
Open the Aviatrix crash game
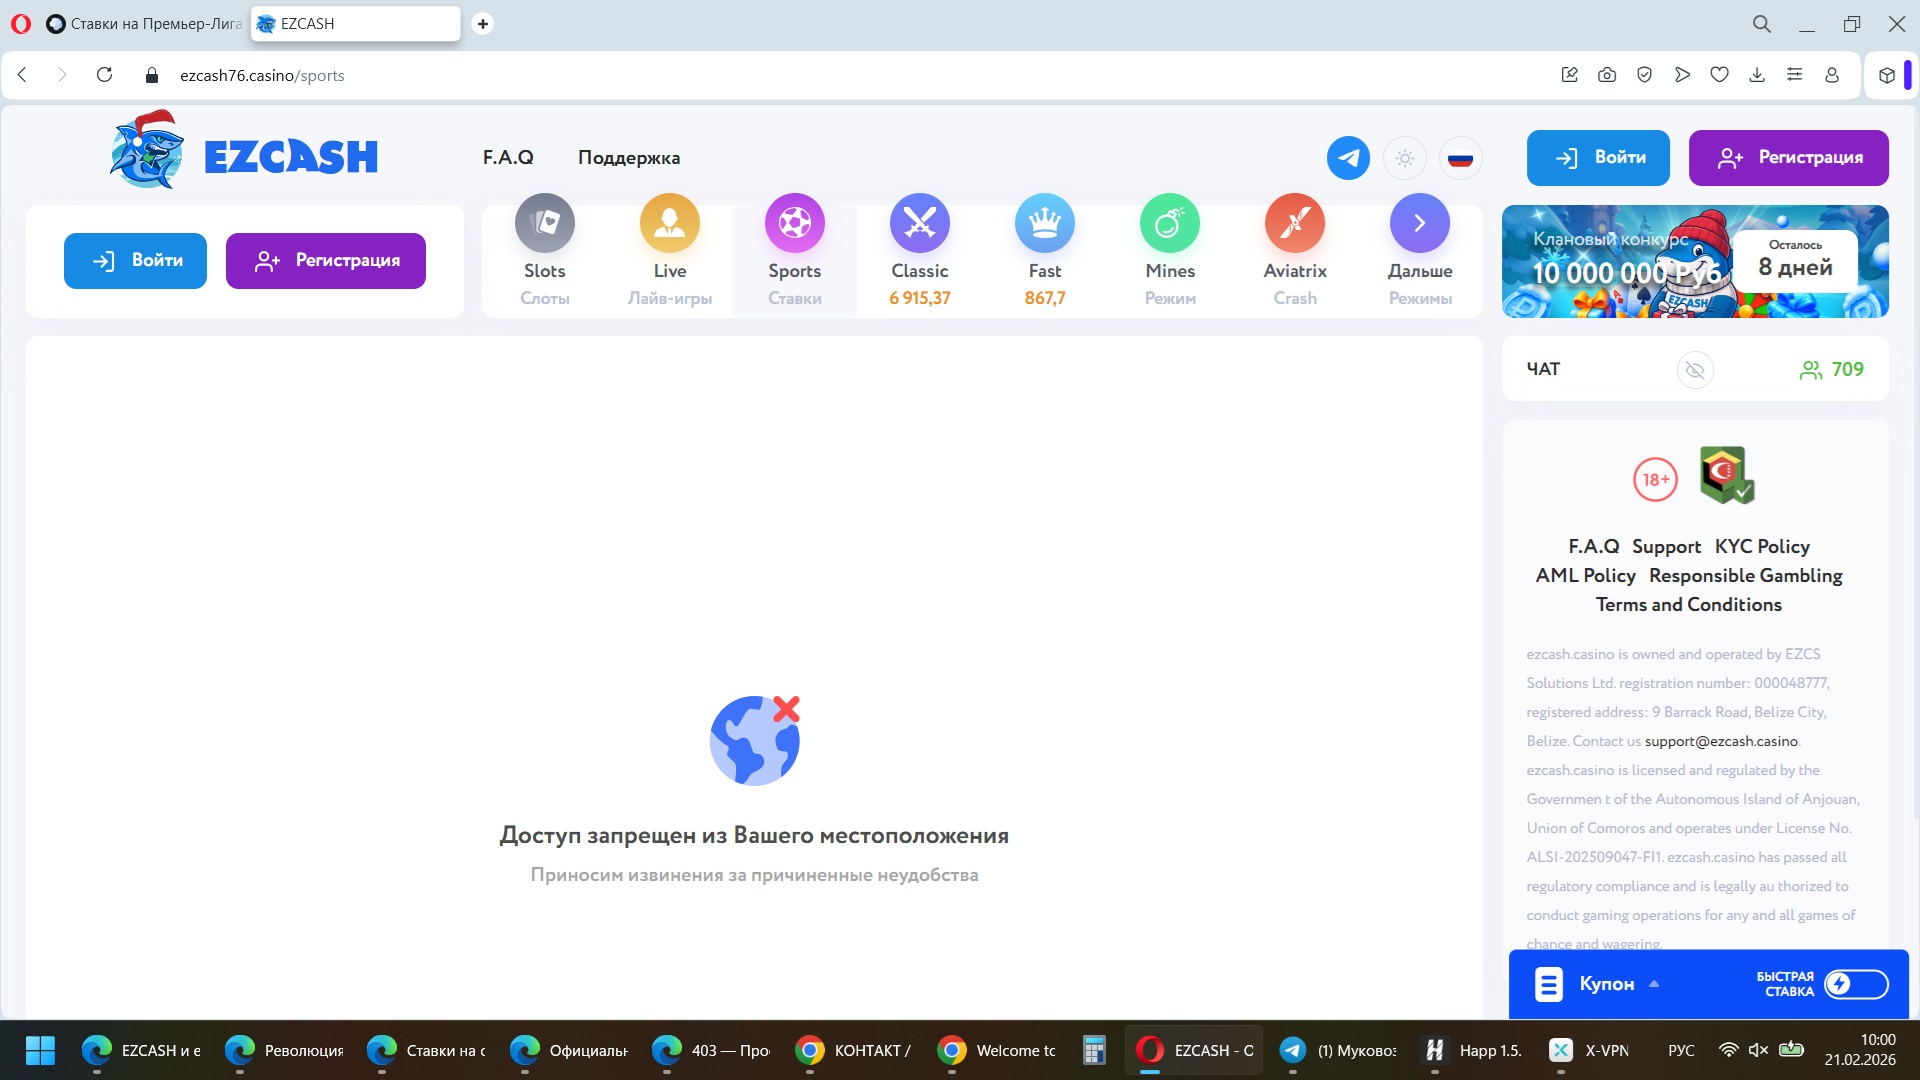tap(1294, 224)
